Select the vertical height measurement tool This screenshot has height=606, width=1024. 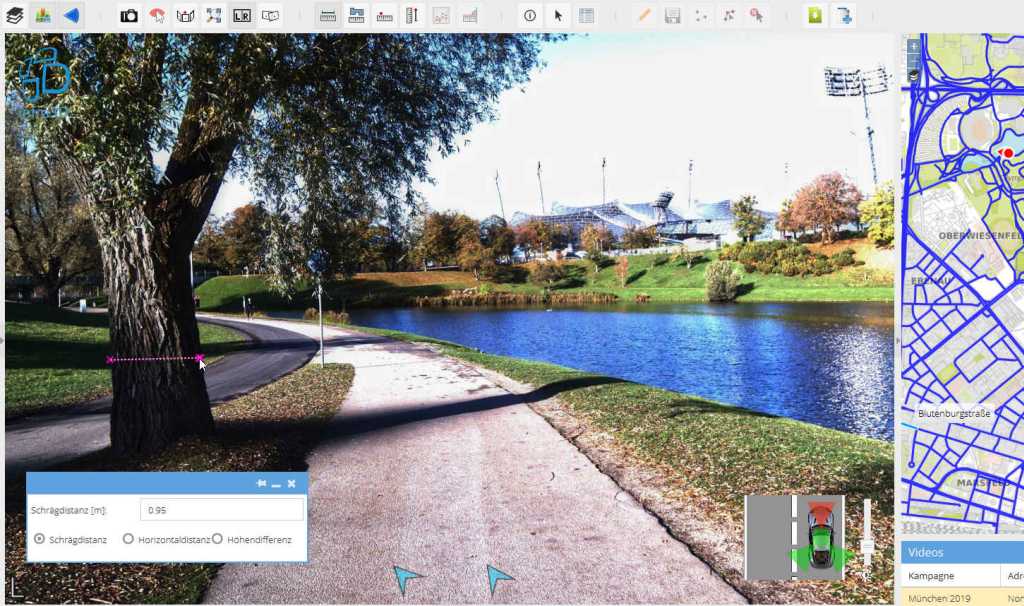[x=412, y=15]
